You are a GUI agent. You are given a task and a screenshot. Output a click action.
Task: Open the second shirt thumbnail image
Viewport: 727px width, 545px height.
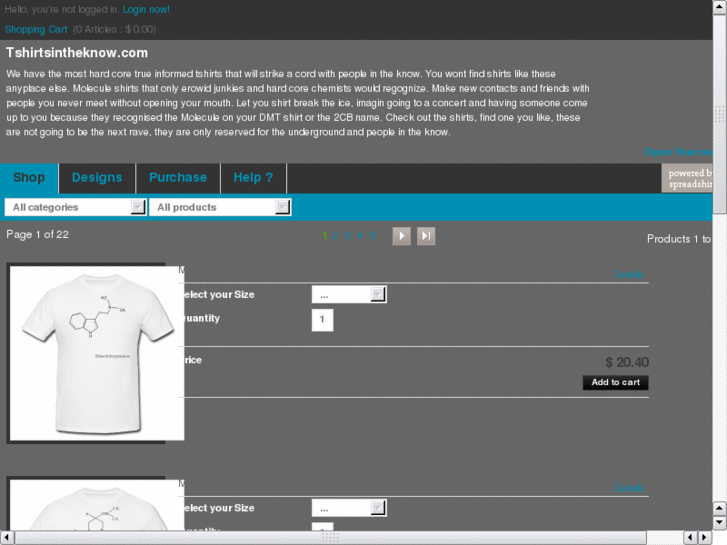pos(97,505)
